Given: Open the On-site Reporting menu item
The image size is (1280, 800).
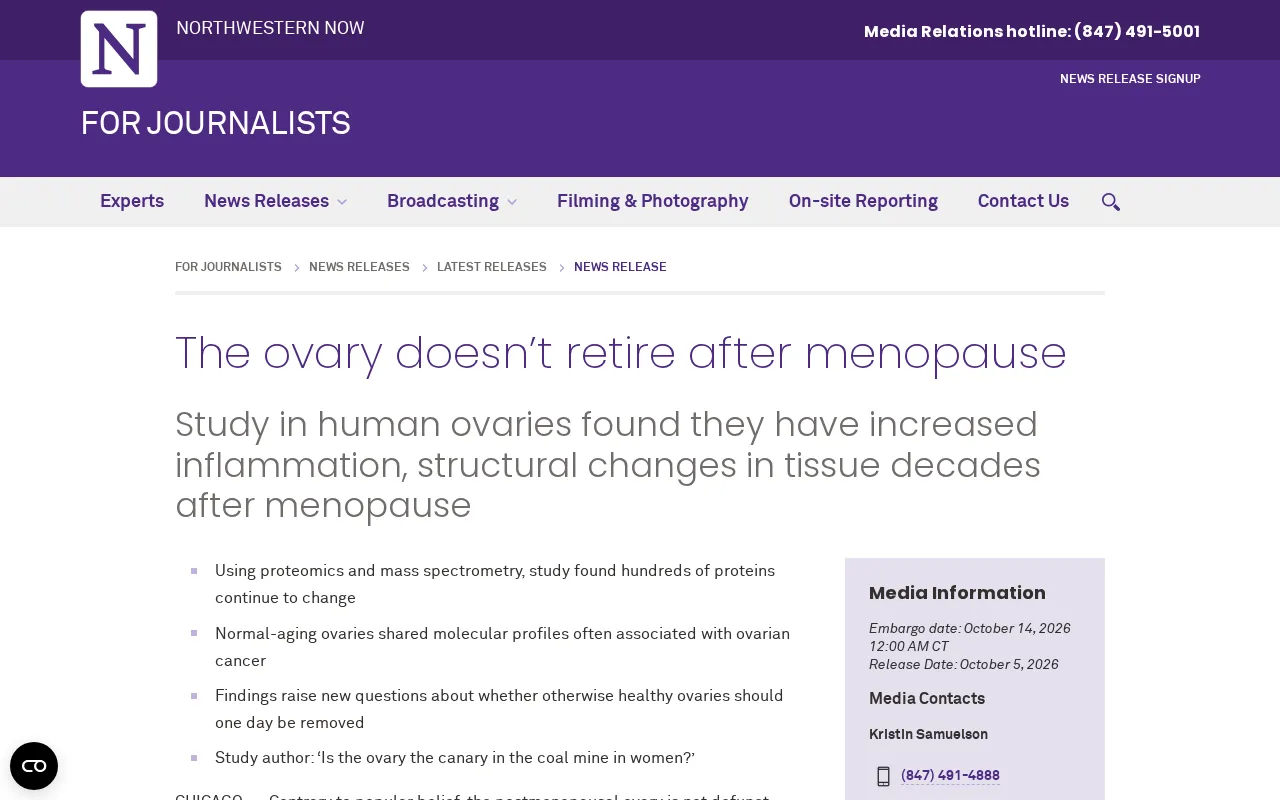Looking at the screenshot, I should (x=863, y=202).
